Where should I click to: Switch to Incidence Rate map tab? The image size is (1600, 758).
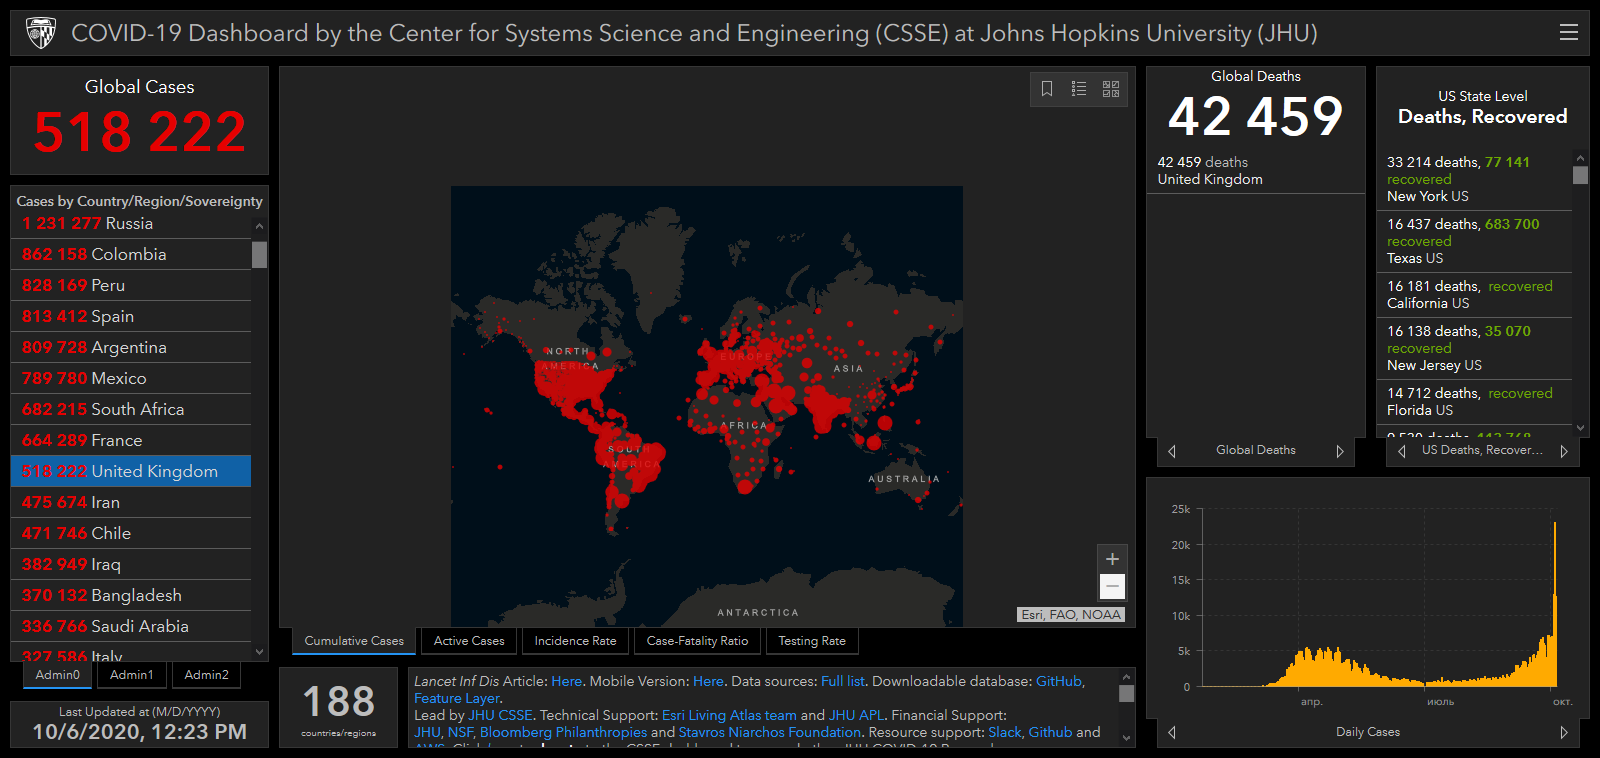tap(575, 641)
